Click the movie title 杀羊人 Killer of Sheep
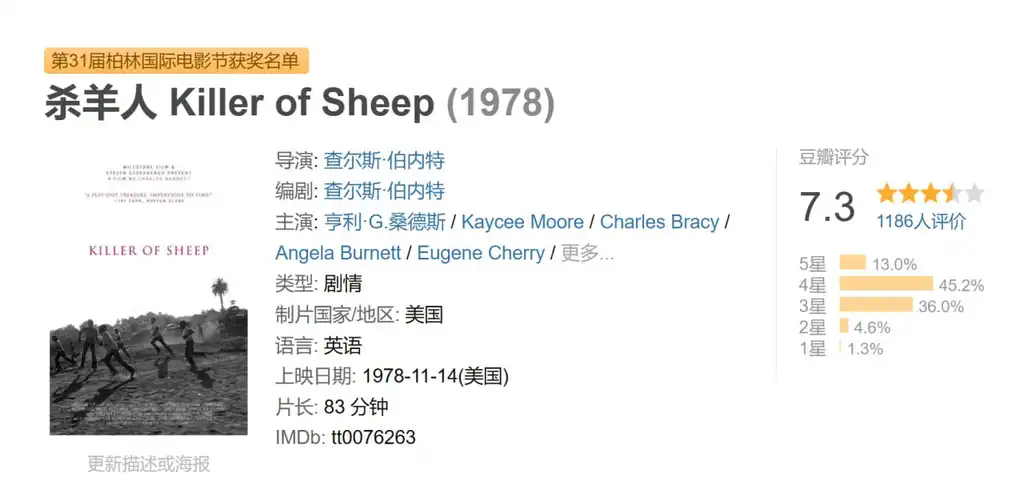This screenshot has width=1024, height=502. pyautogui.click(x=240, y=104)
